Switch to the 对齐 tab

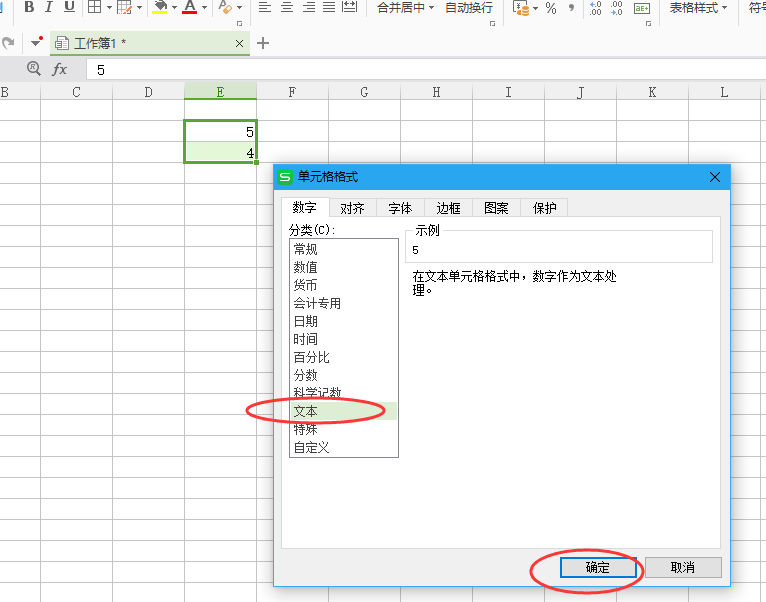click(352, 208)
